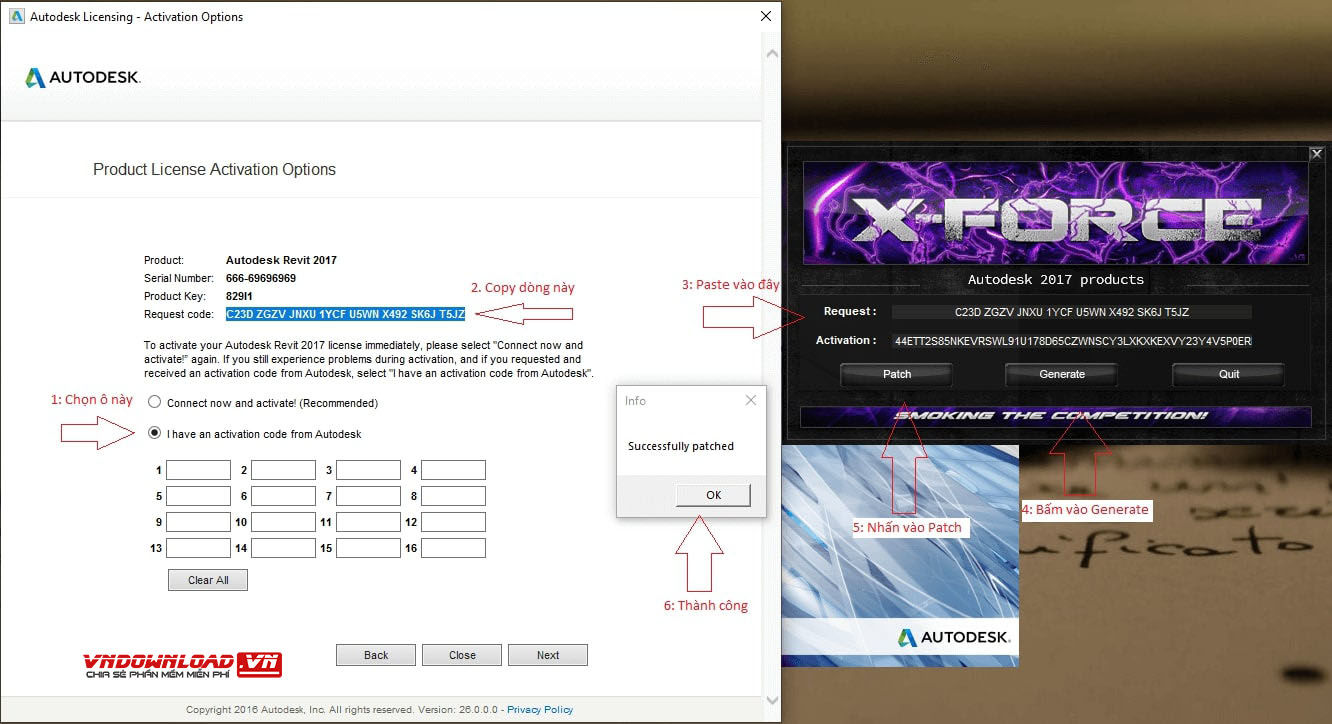Click activation code box 1
This screenshot has width=1332, height=724.
coord(198,470)
